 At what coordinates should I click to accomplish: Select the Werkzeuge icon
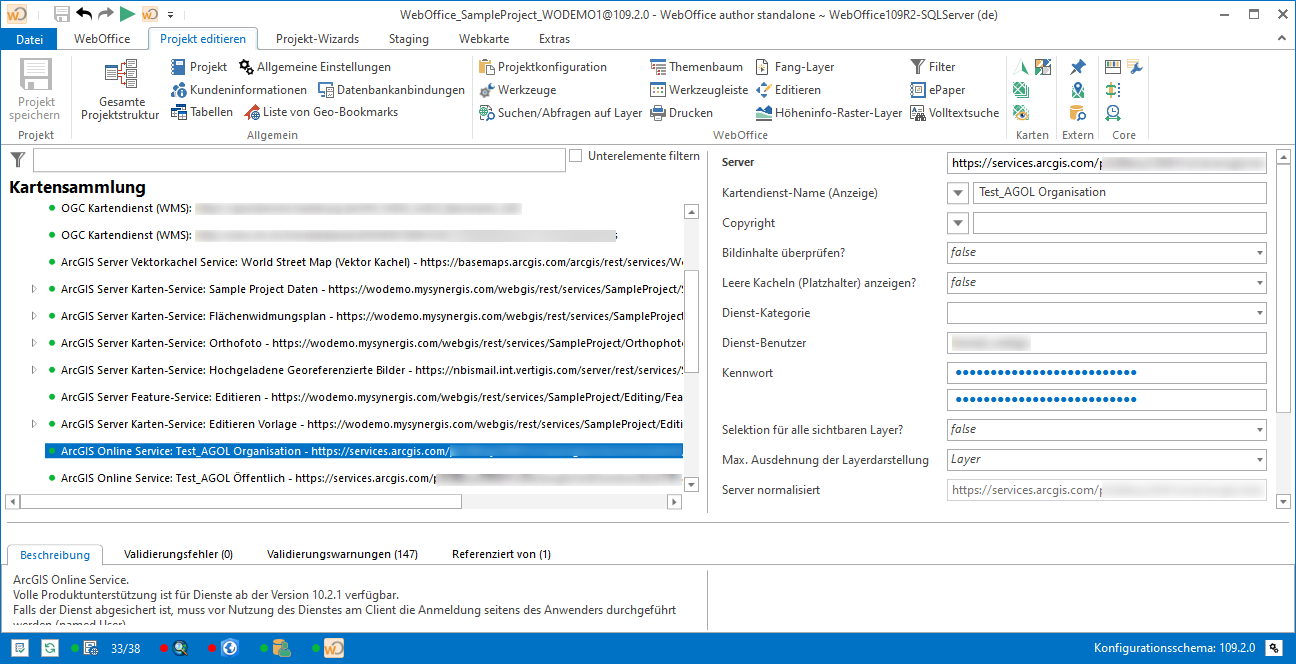pyautogui.click(x=488, y=90)
